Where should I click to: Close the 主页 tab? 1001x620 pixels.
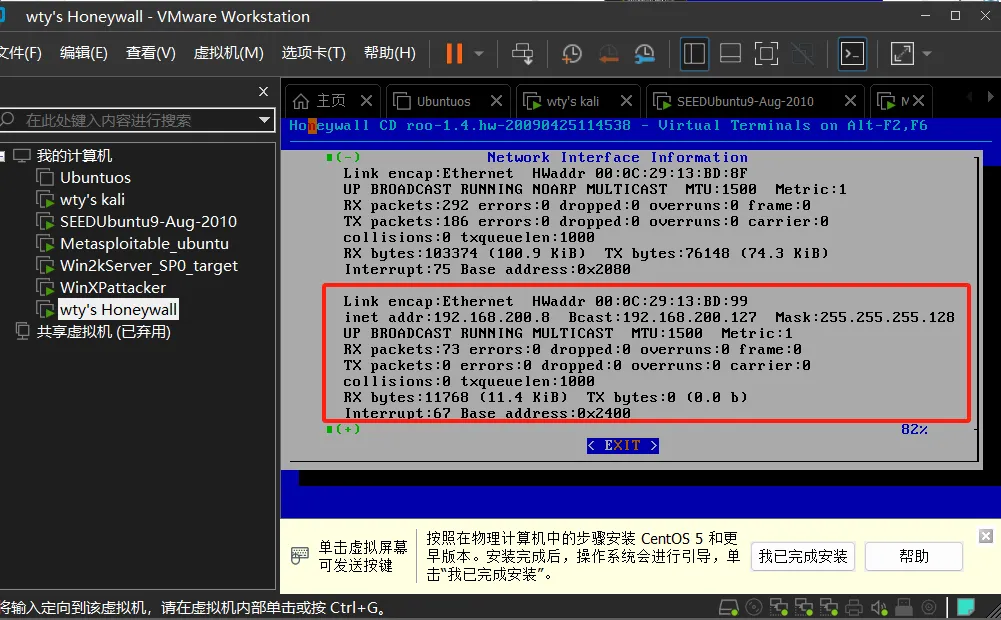point(366,101)
